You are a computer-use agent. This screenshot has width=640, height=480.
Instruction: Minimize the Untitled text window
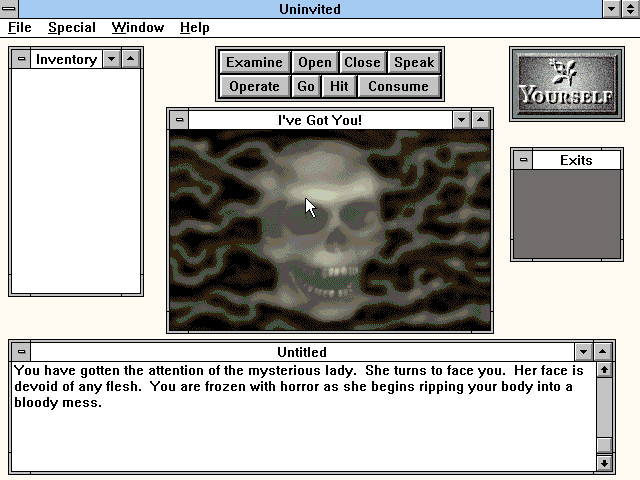tap(584, 352)
